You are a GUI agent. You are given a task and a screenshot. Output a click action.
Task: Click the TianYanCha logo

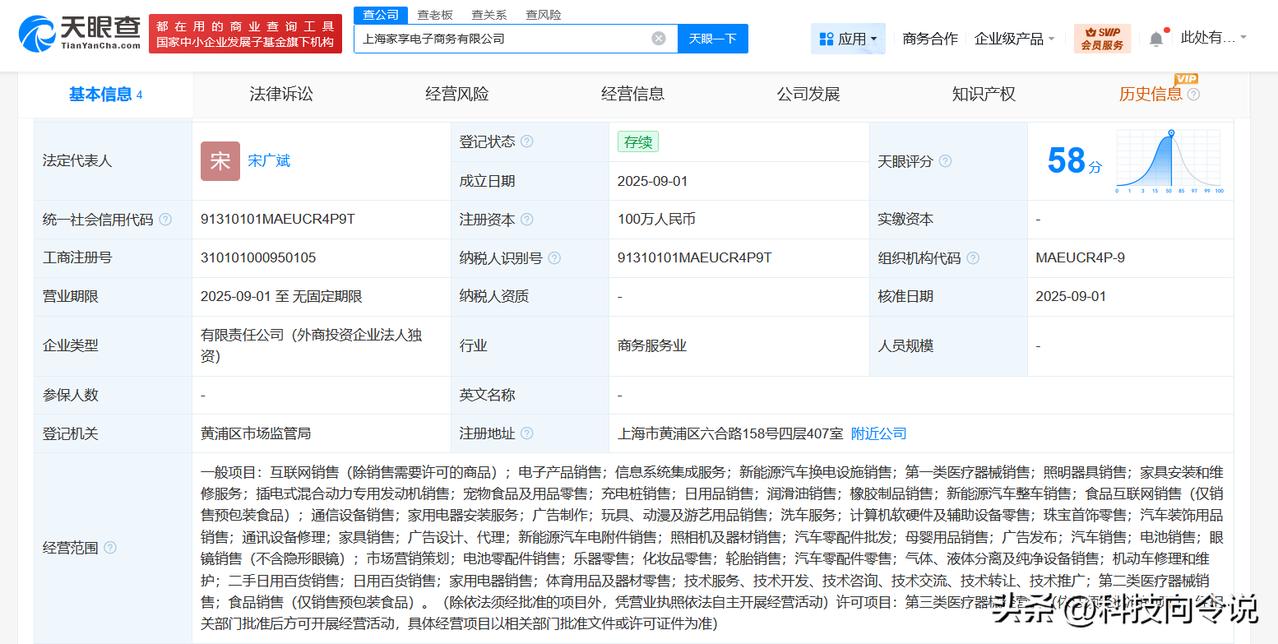pos(79,34)
